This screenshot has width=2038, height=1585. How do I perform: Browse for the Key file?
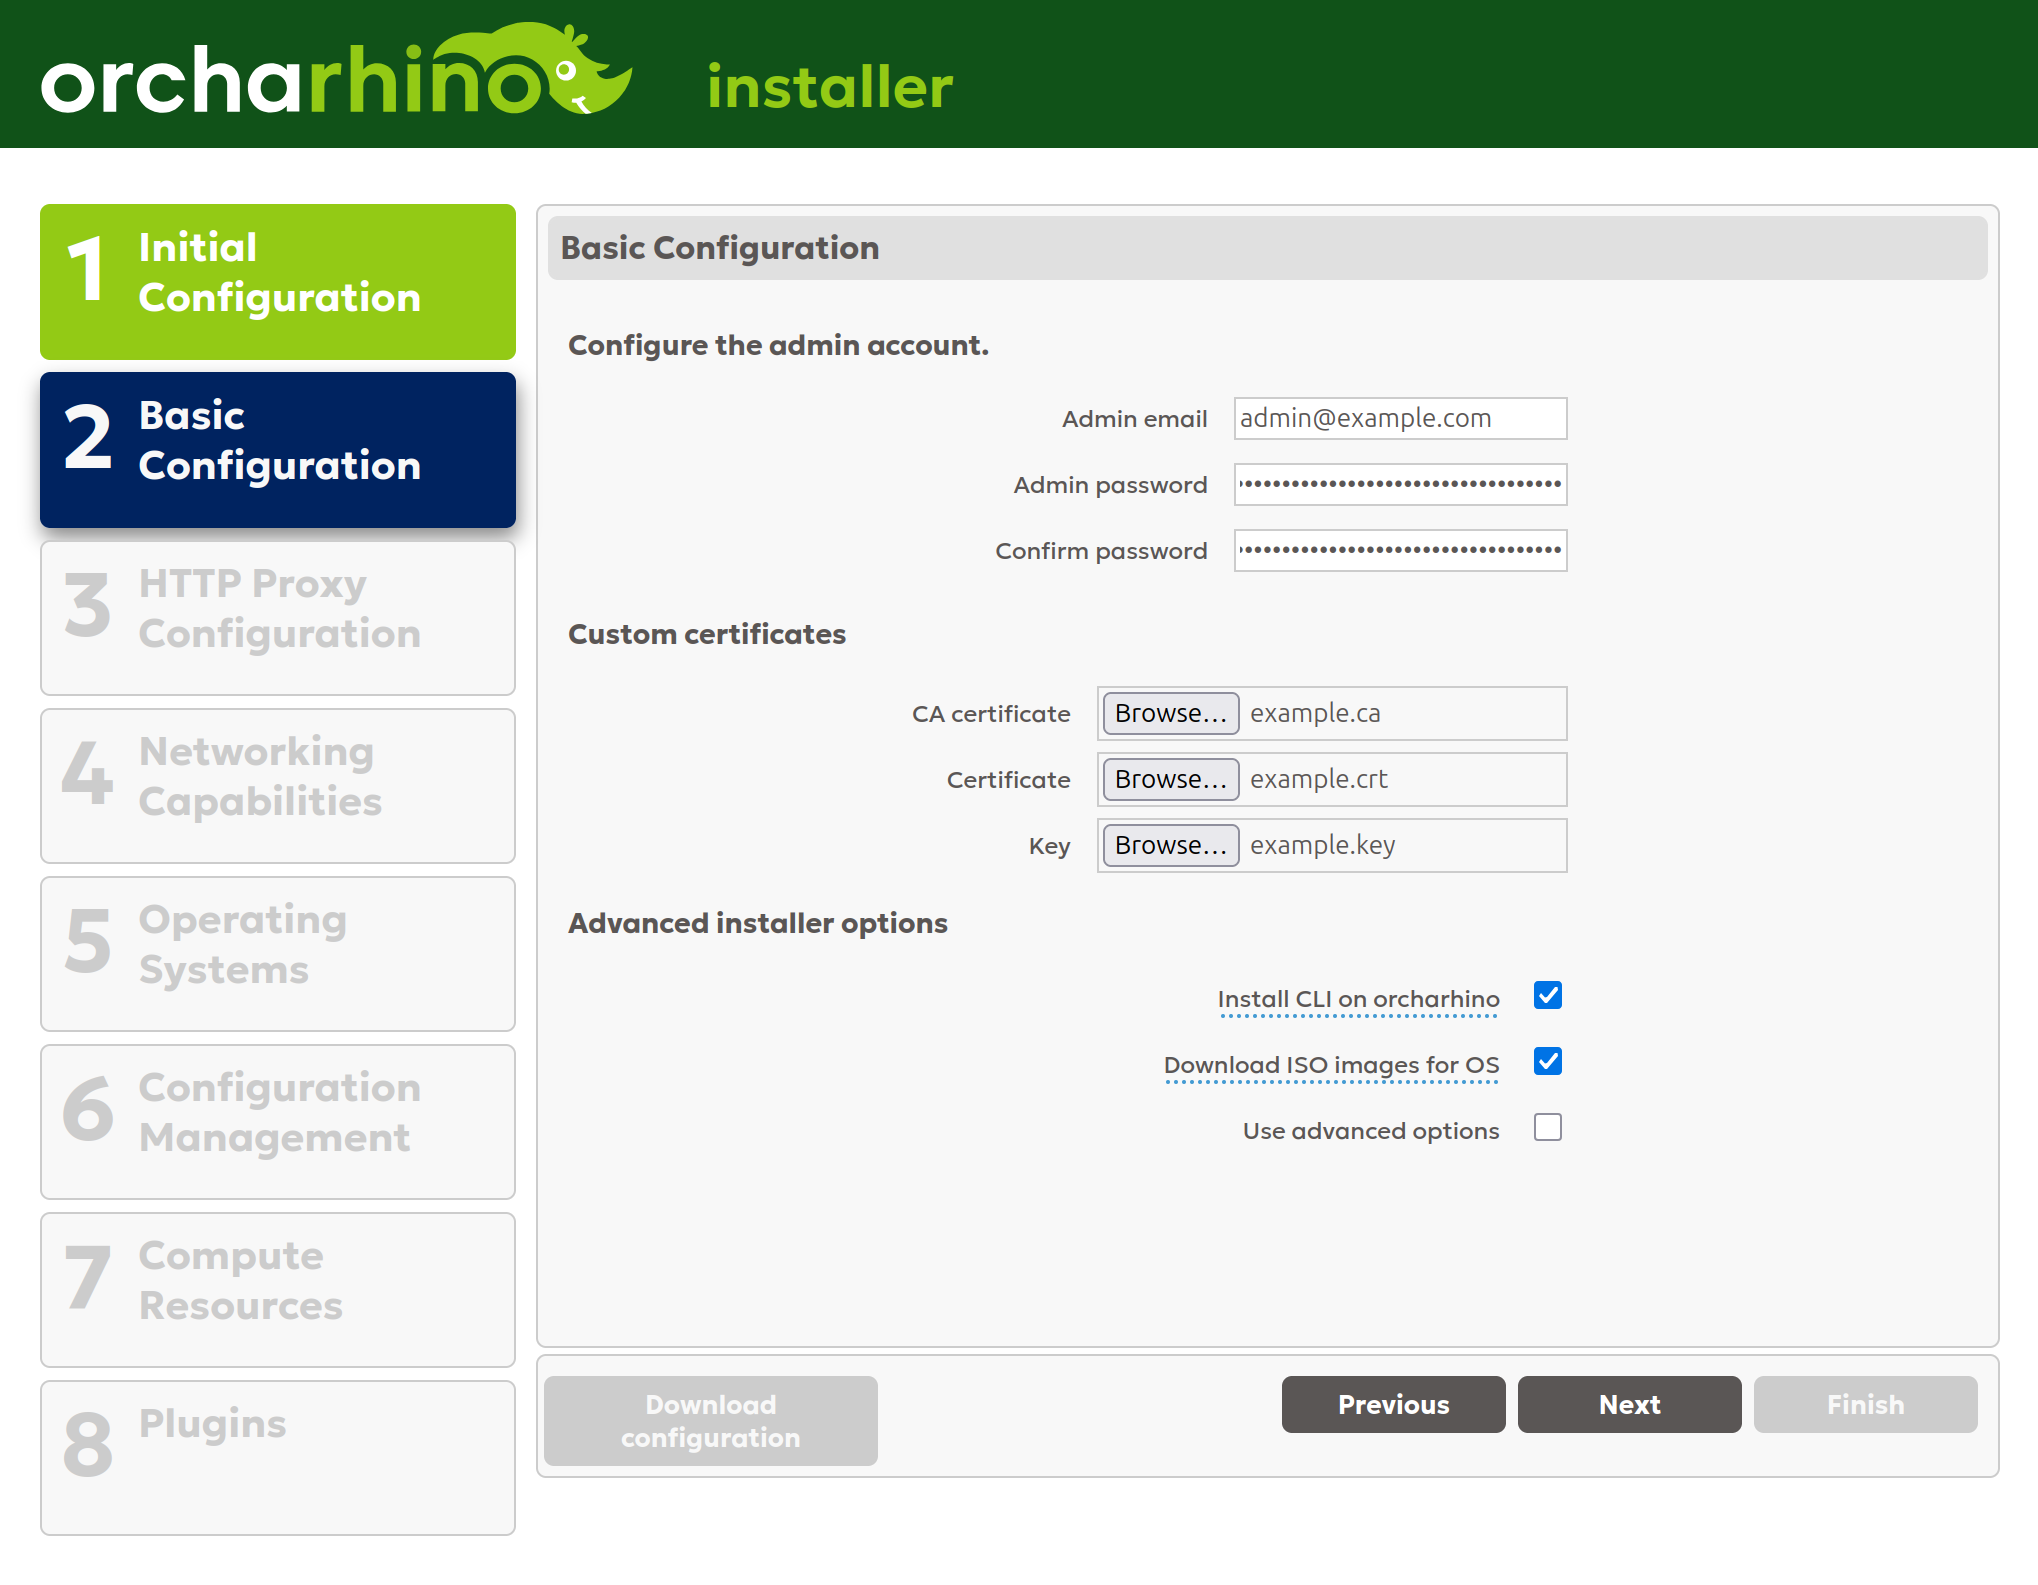1170,845
